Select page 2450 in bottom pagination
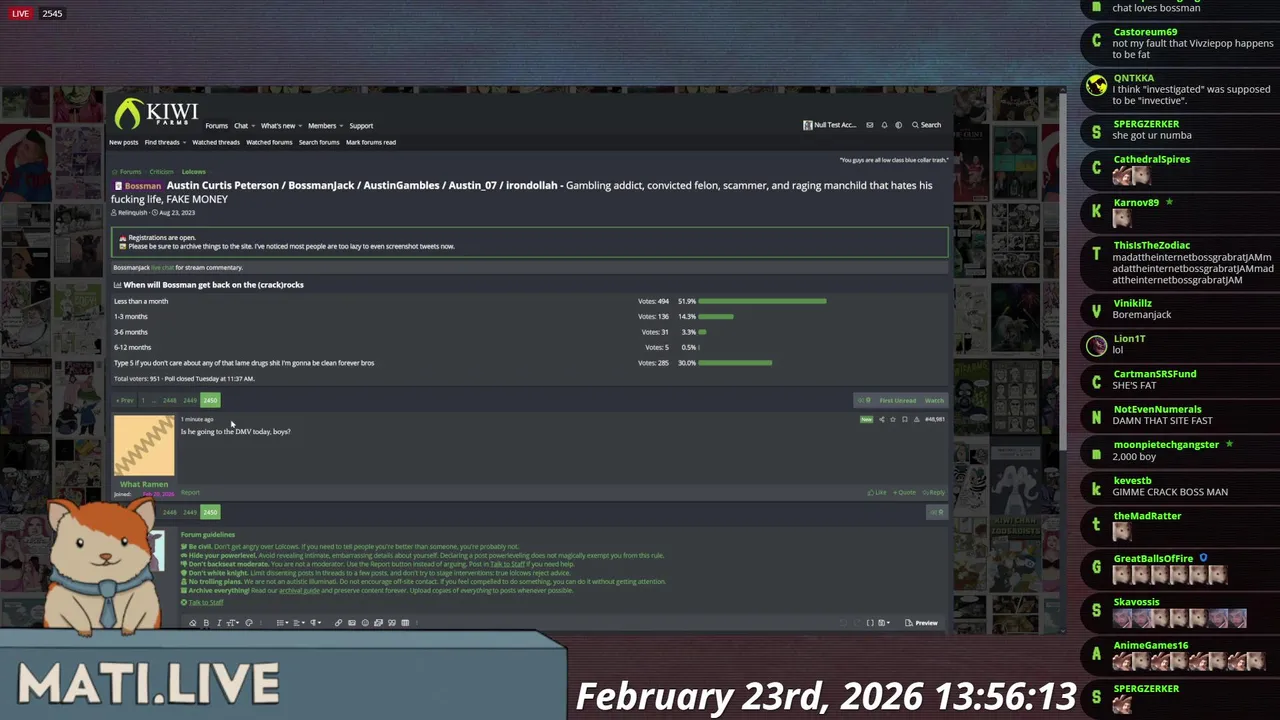The image size is (1280, 720). [210, 512]
